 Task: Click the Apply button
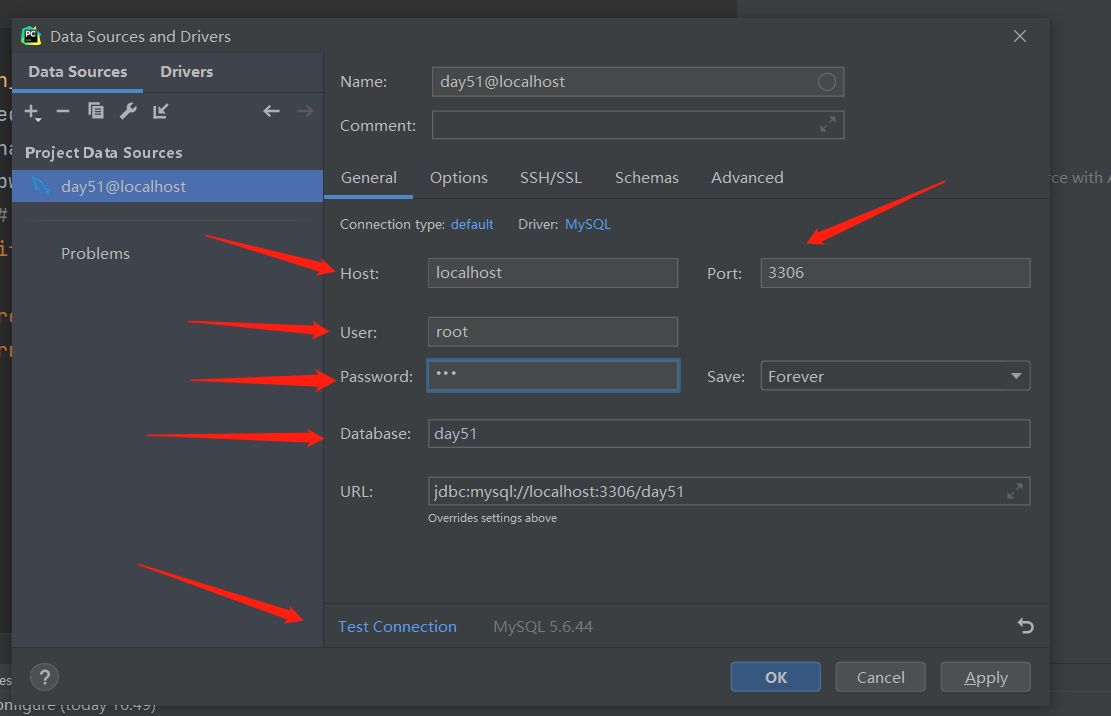(x=985, y=677)
